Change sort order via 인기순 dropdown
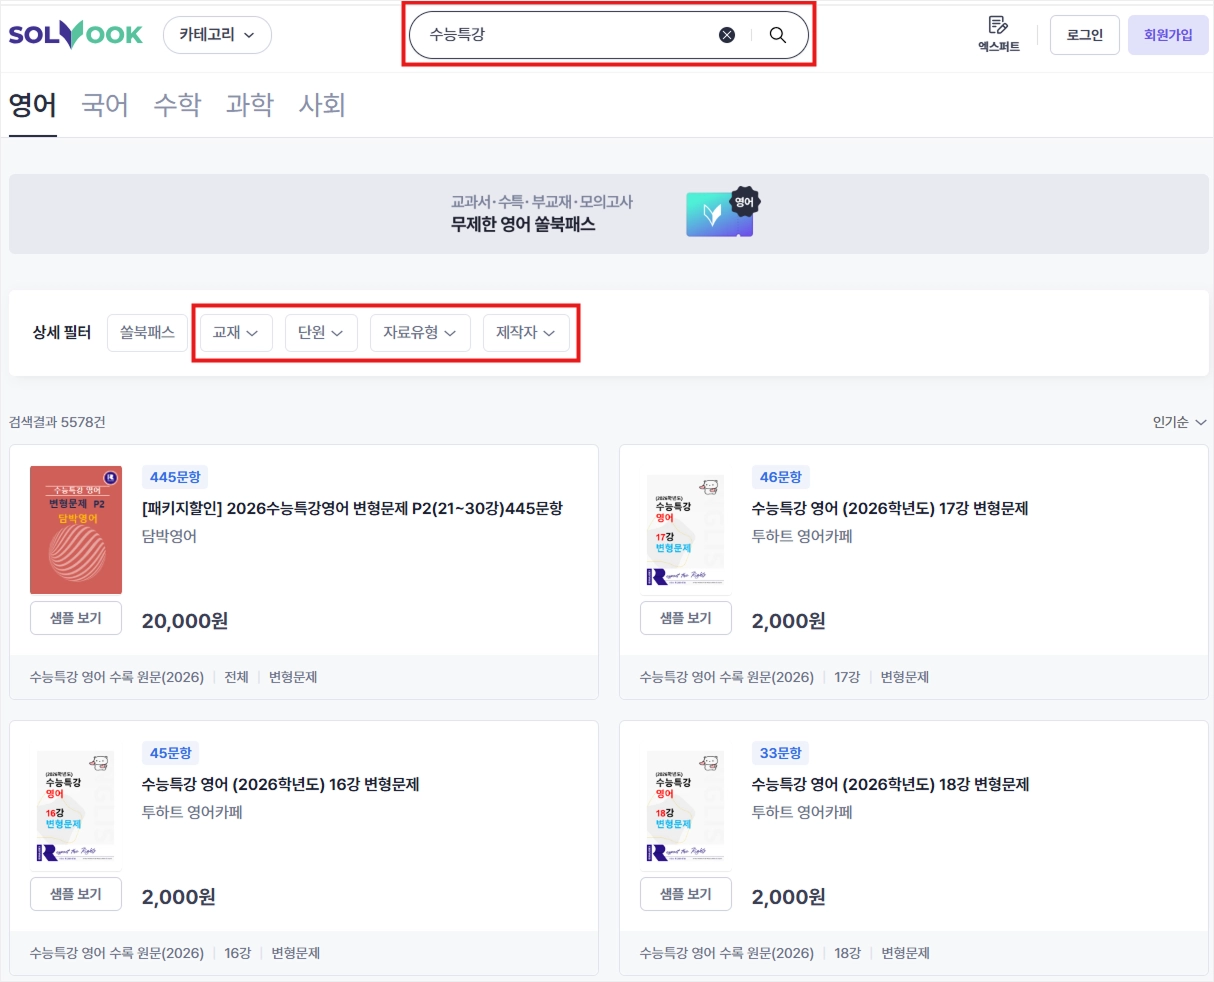 (1179, 422)
